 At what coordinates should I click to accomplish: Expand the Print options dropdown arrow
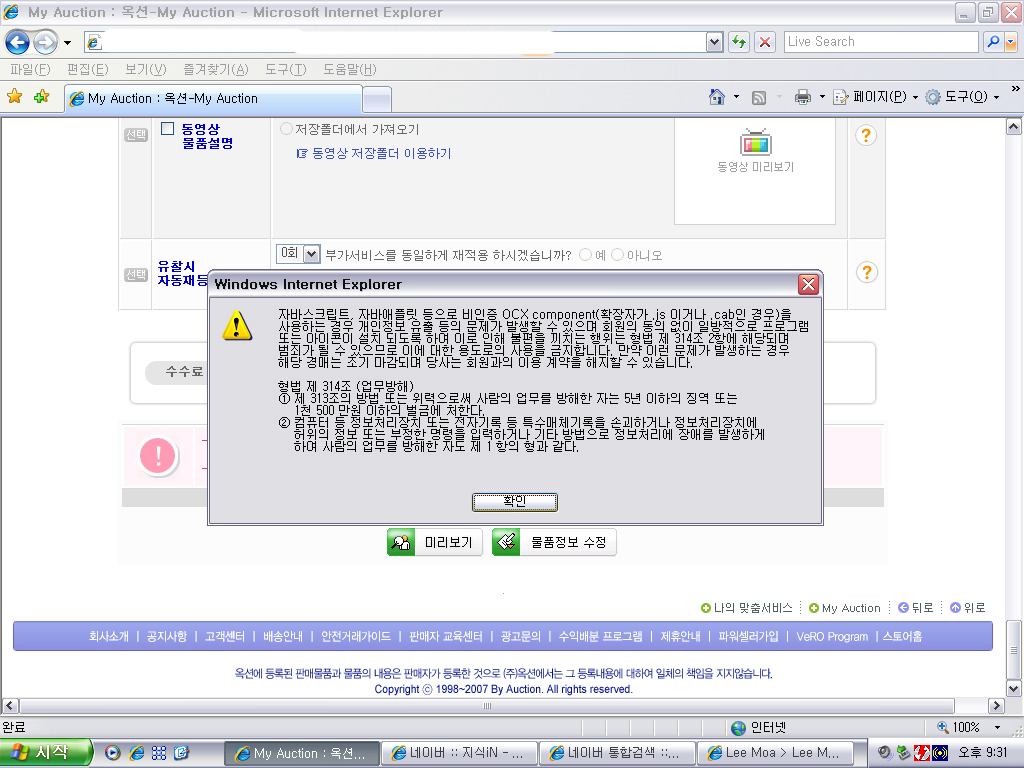(822, 97)
